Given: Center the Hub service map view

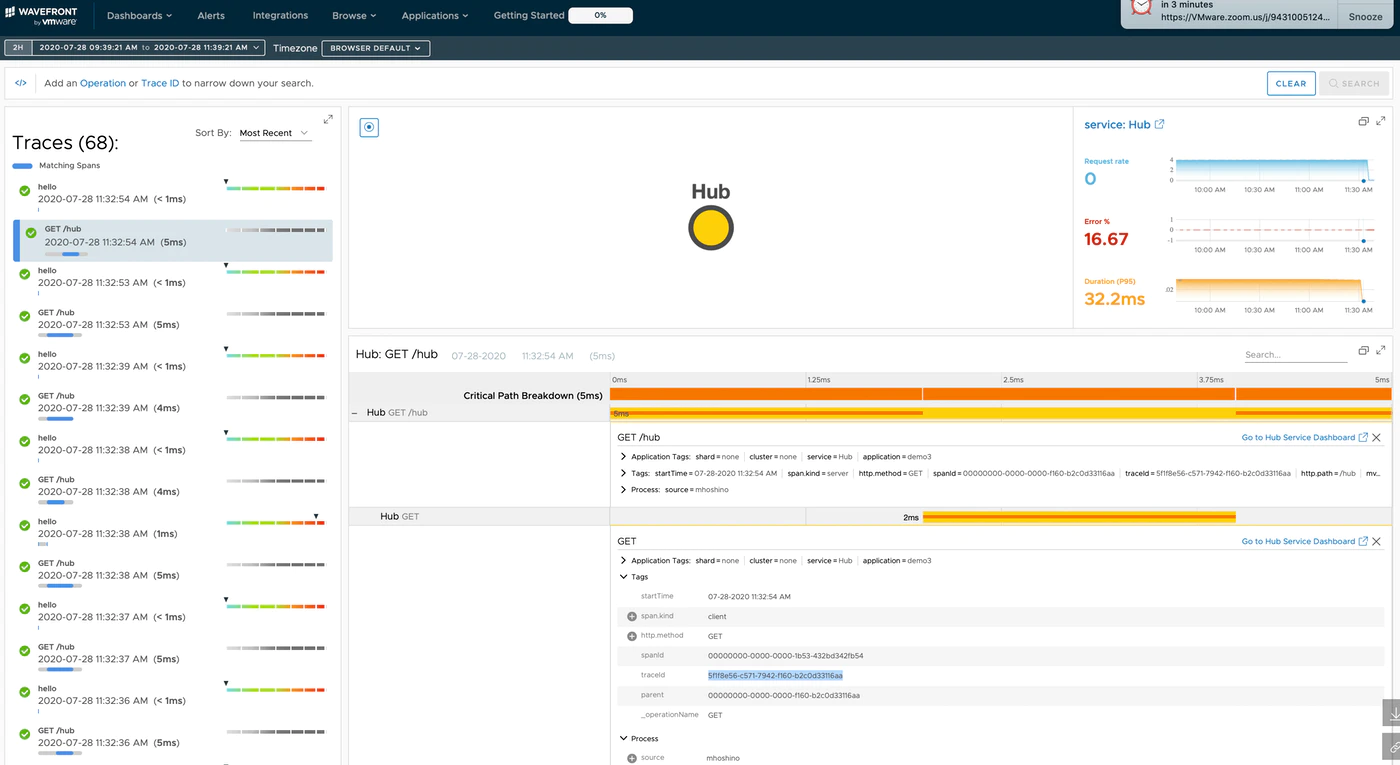Looking at the screenshot, I should [369, 127].
